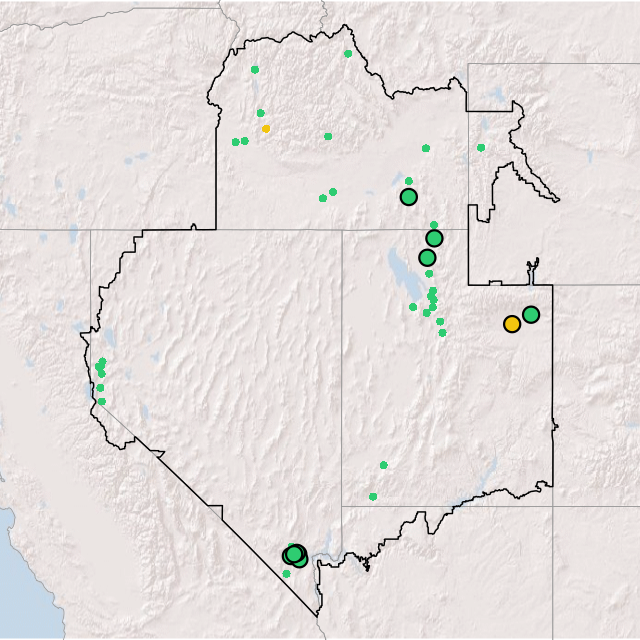This screenshot has width=640, height=640.
Task: Click leftmost dot of pair west of yellow dot
Action: 235,142
